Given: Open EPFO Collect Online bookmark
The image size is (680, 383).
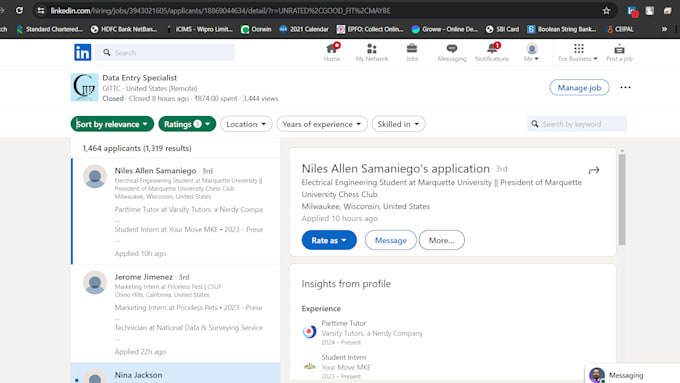Looking at the screenshot, I should 370,29.
